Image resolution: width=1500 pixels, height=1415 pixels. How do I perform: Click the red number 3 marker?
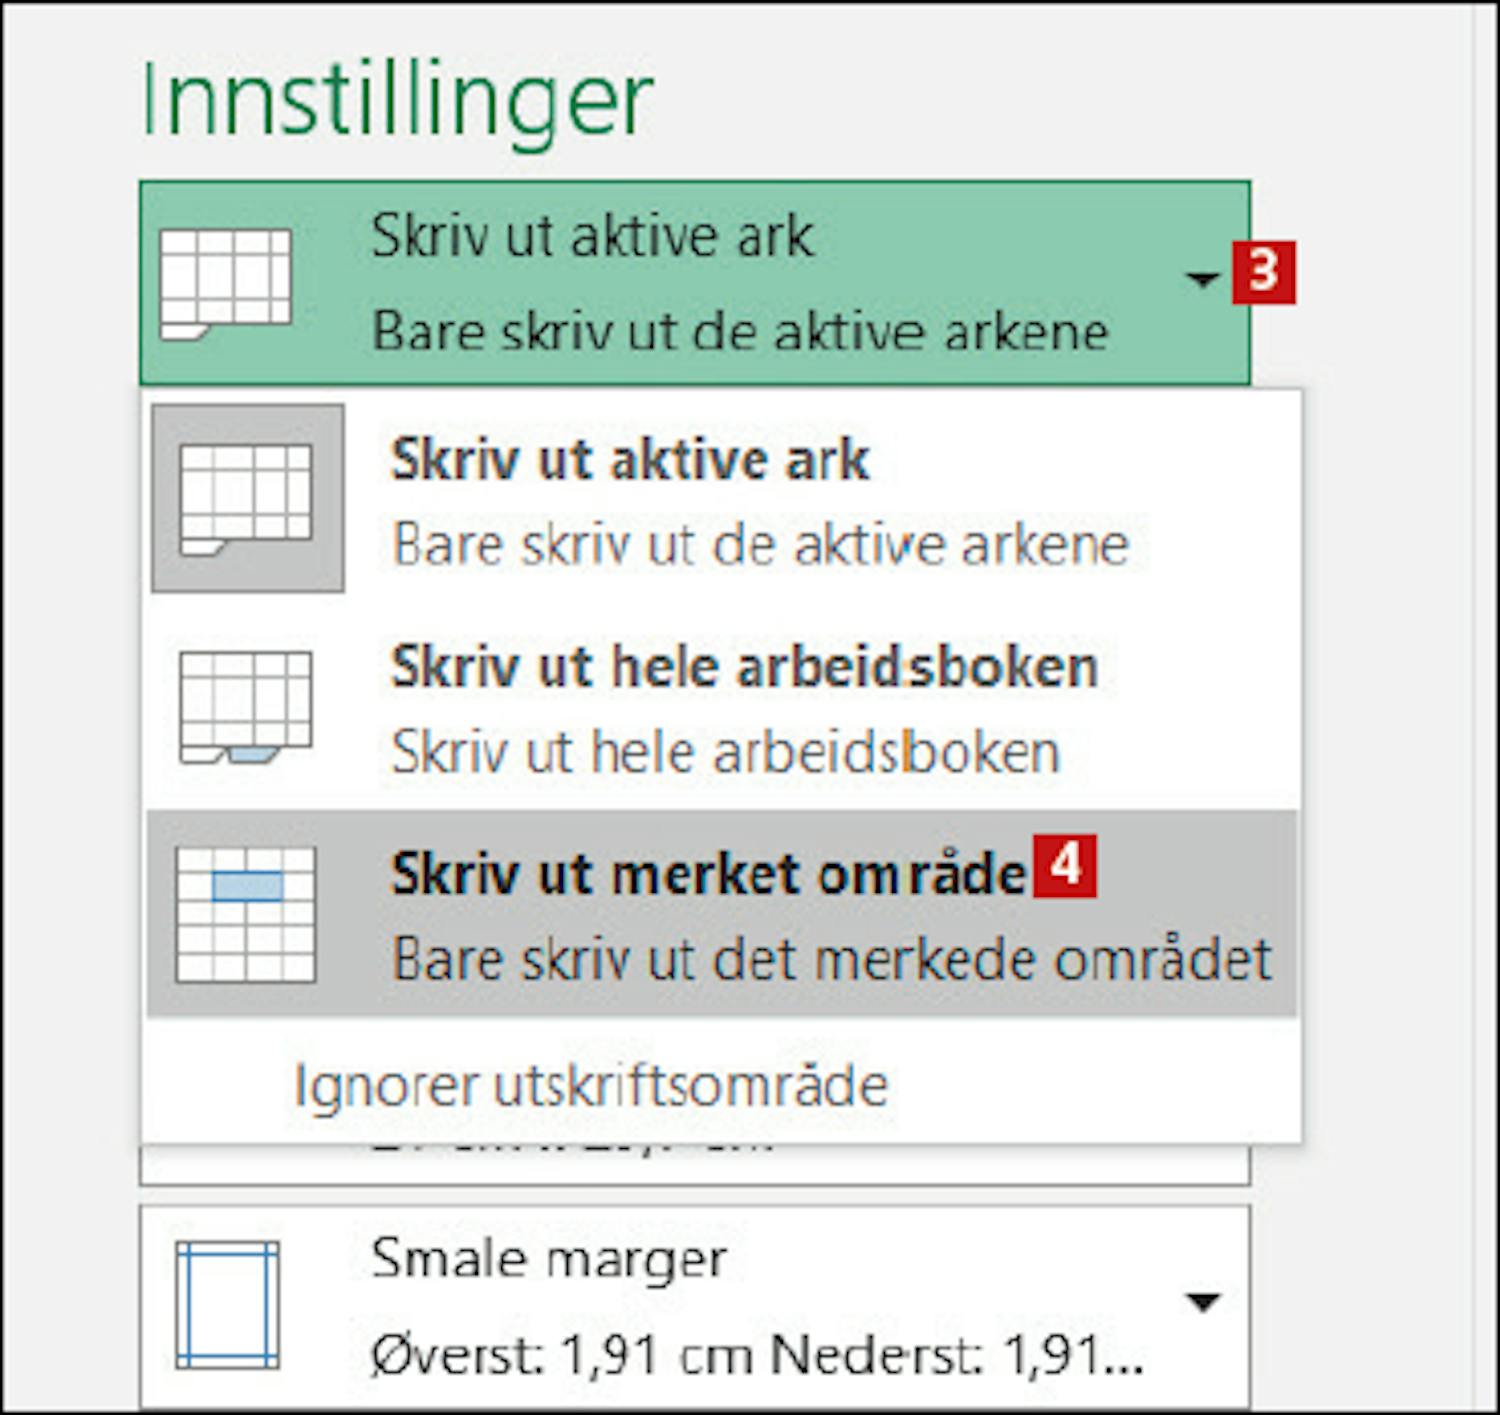[1264, 272]
